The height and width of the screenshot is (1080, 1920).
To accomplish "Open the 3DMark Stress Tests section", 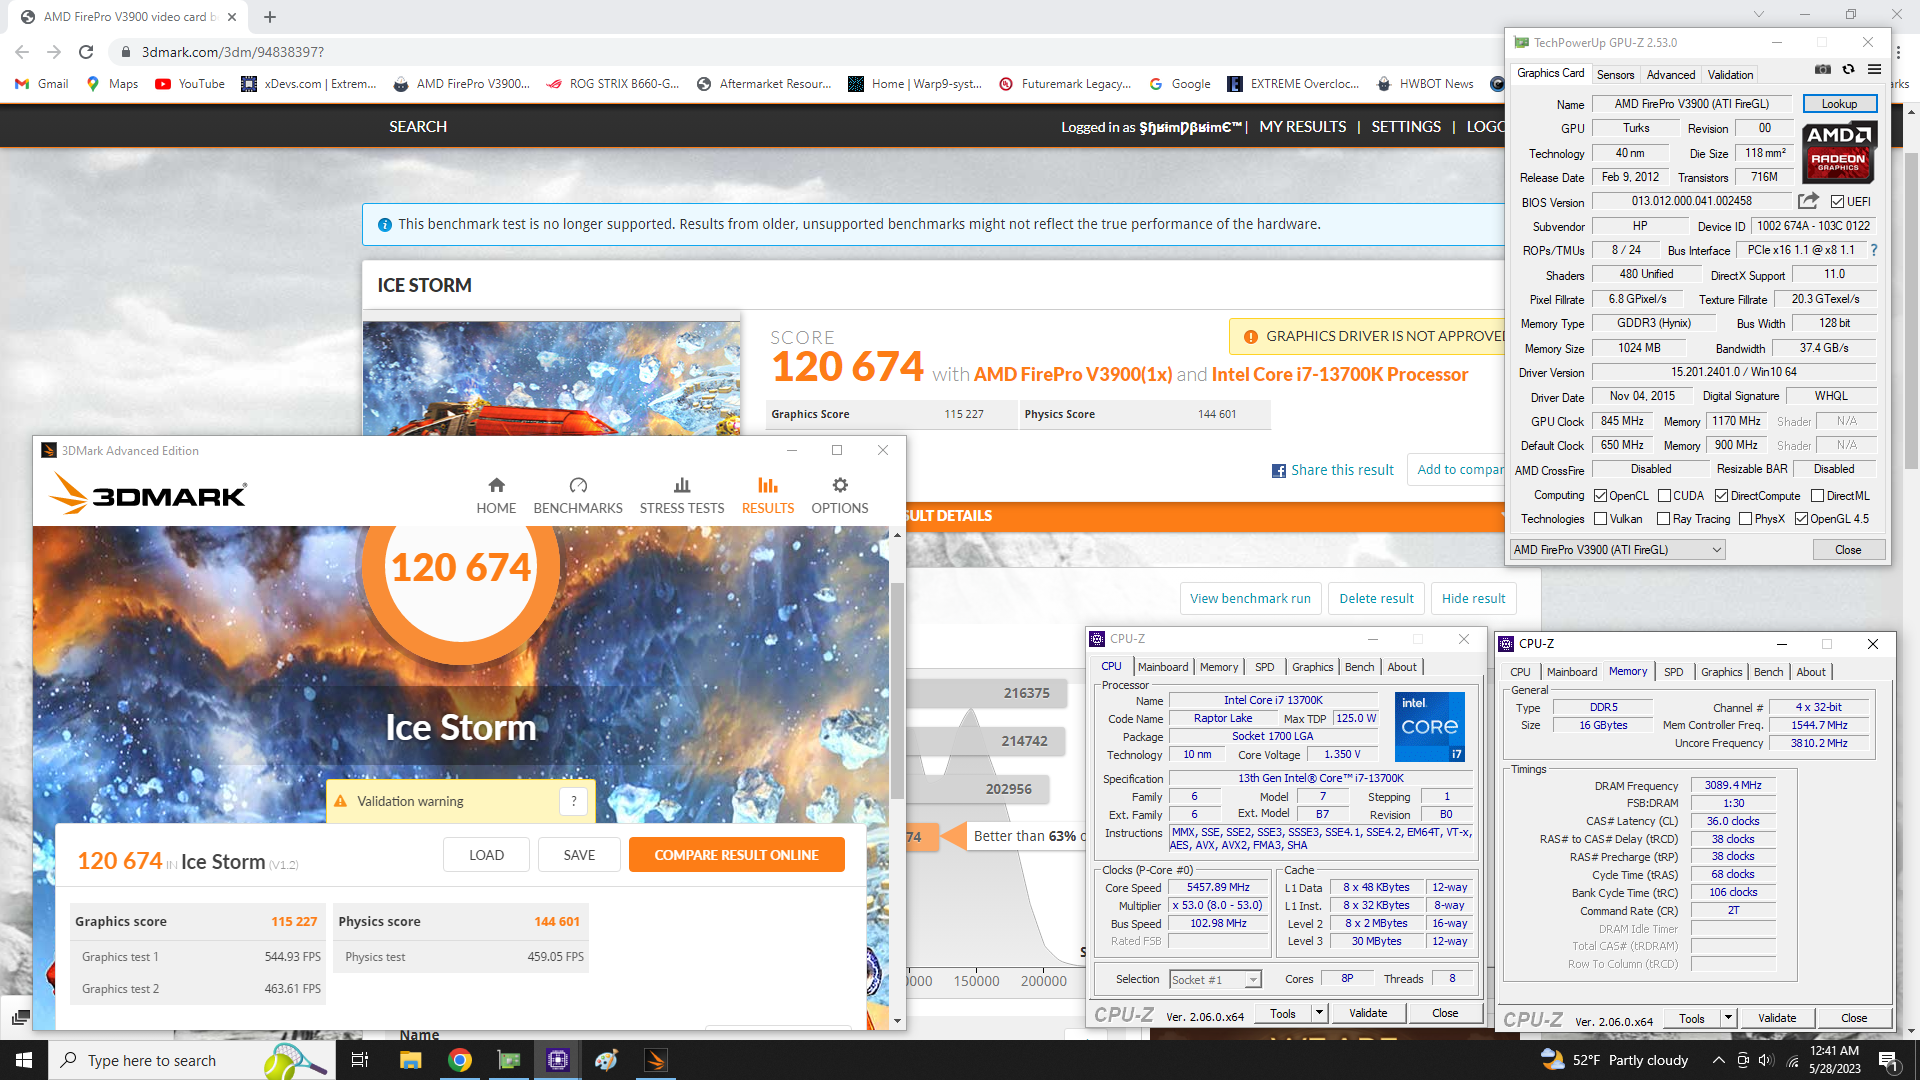I will coord(682,496).
